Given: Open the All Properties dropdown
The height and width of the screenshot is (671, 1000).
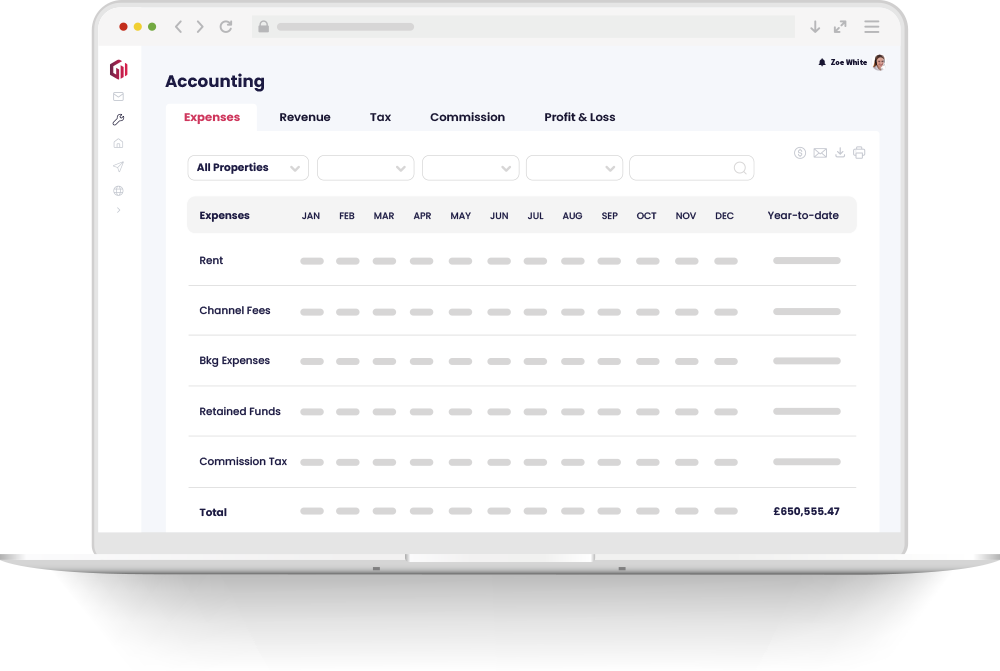Looking at the screenshot, I should click(248, 168).
